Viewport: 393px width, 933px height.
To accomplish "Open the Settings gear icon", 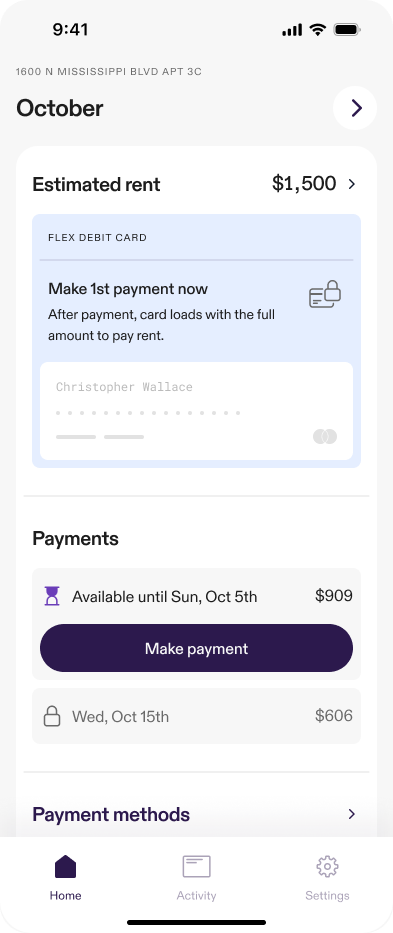I will pyautogui.click(x=327, y=866).
